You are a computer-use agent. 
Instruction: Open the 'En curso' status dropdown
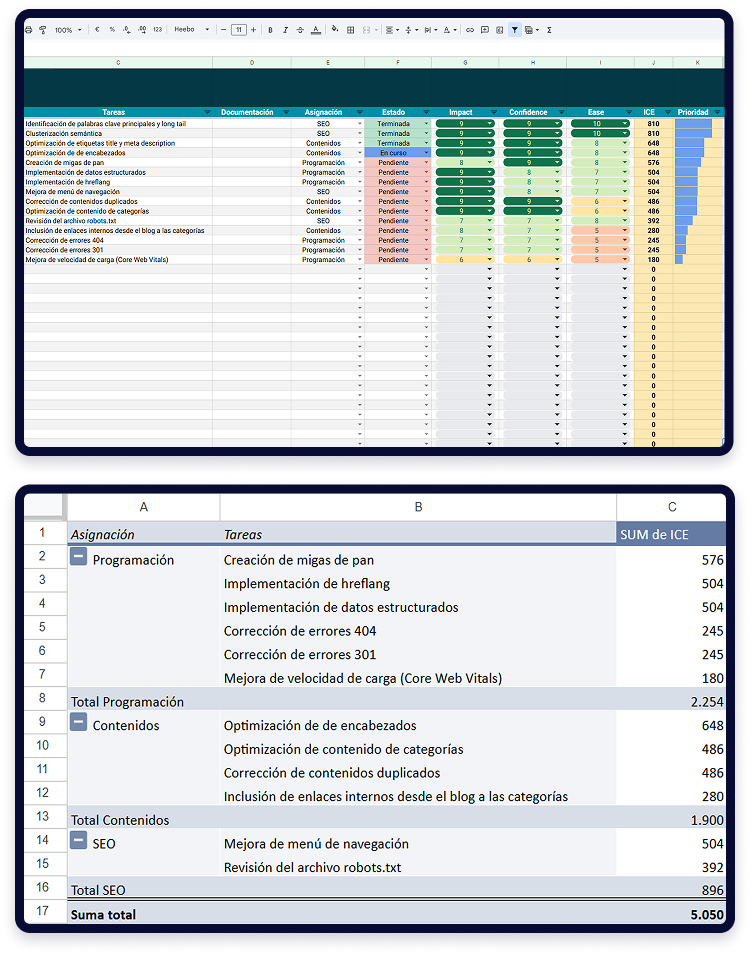point(427,152)
